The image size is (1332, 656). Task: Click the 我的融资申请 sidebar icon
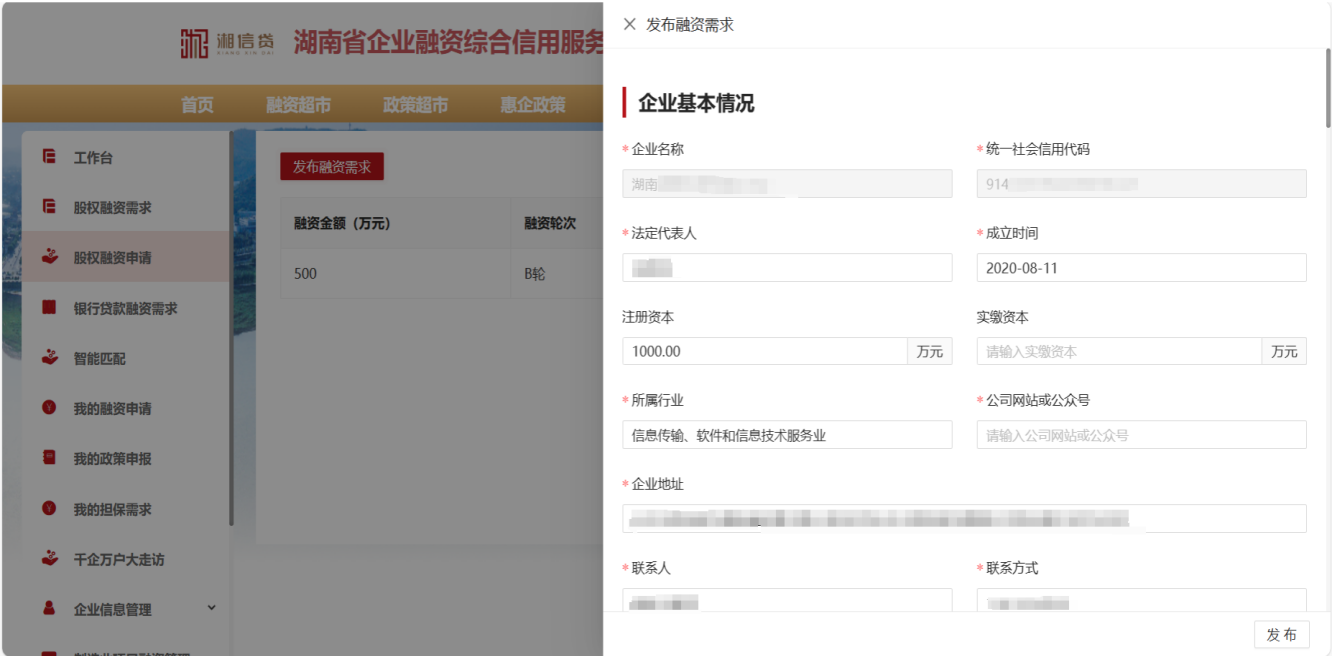tap(49, 408)
